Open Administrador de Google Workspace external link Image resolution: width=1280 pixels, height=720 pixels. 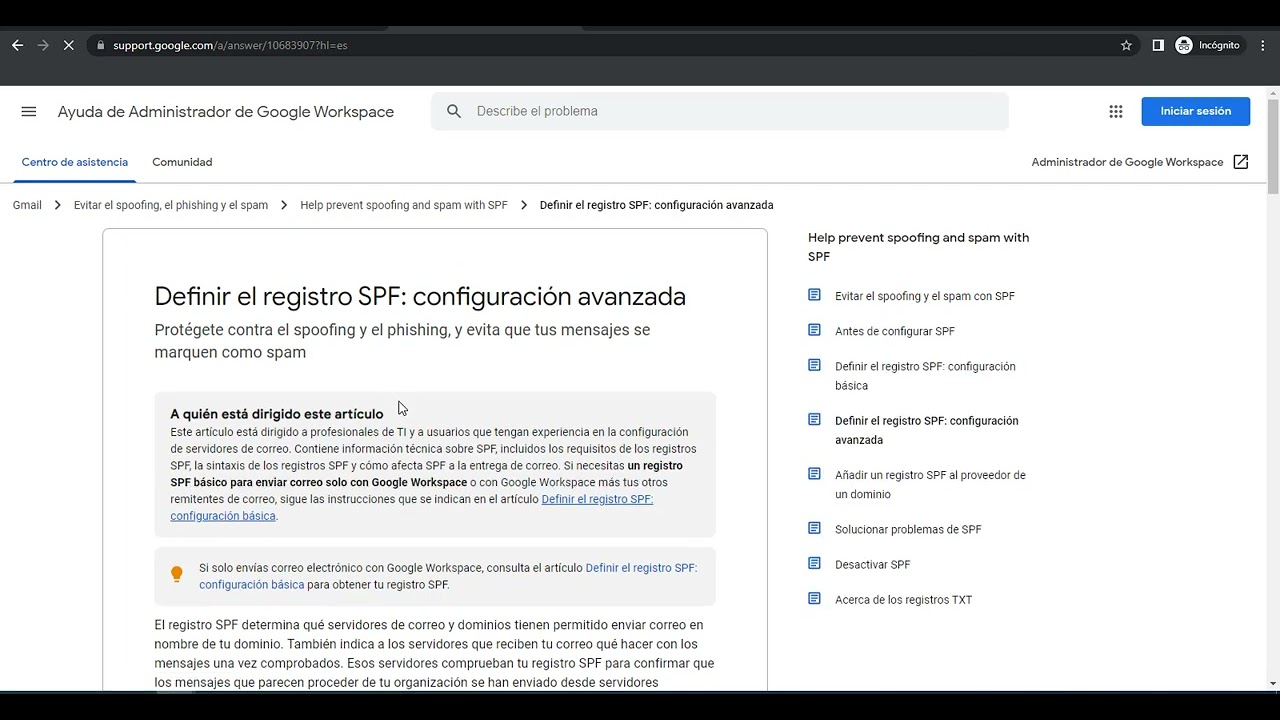pos(1140,162)
